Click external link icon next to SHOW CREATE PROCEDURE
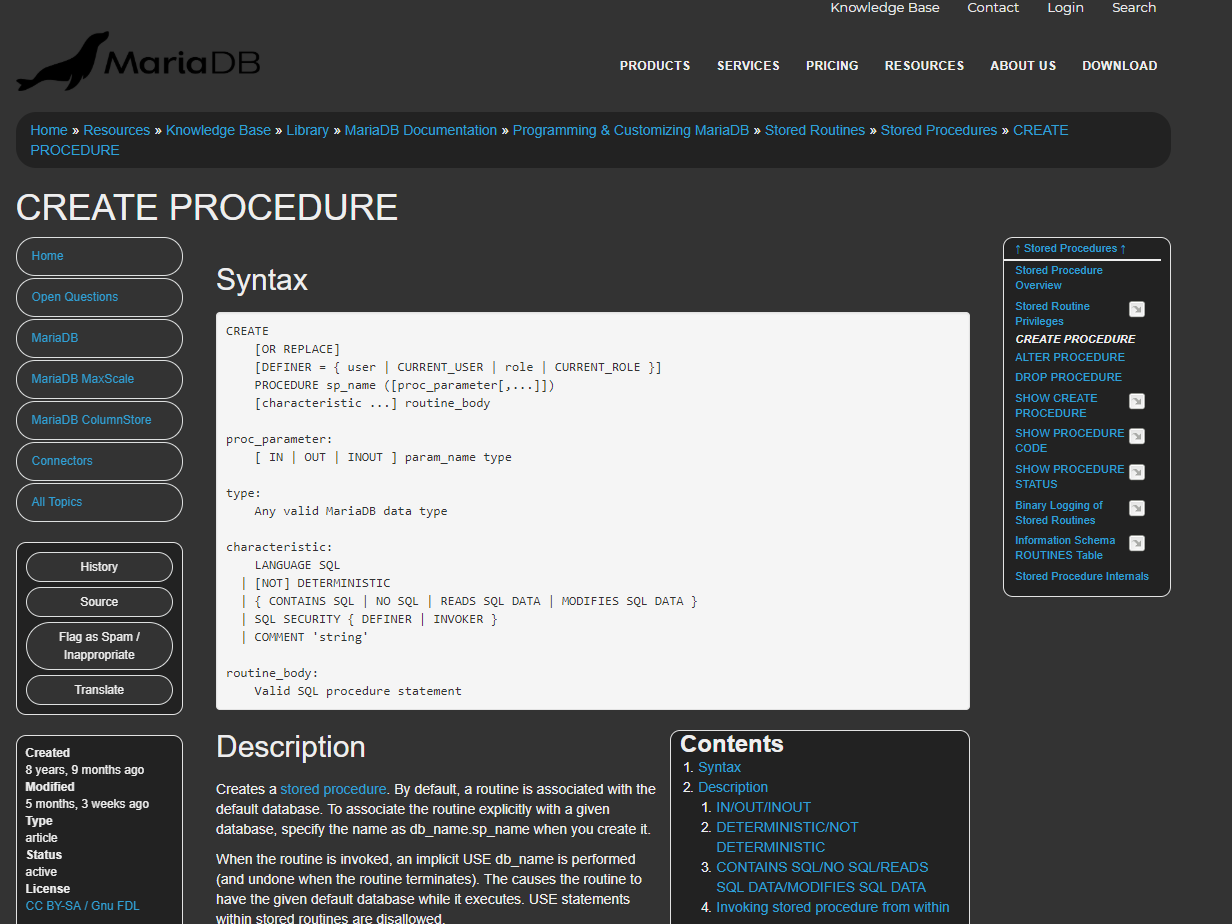The image size is (1232, 924). point(1137,400)
